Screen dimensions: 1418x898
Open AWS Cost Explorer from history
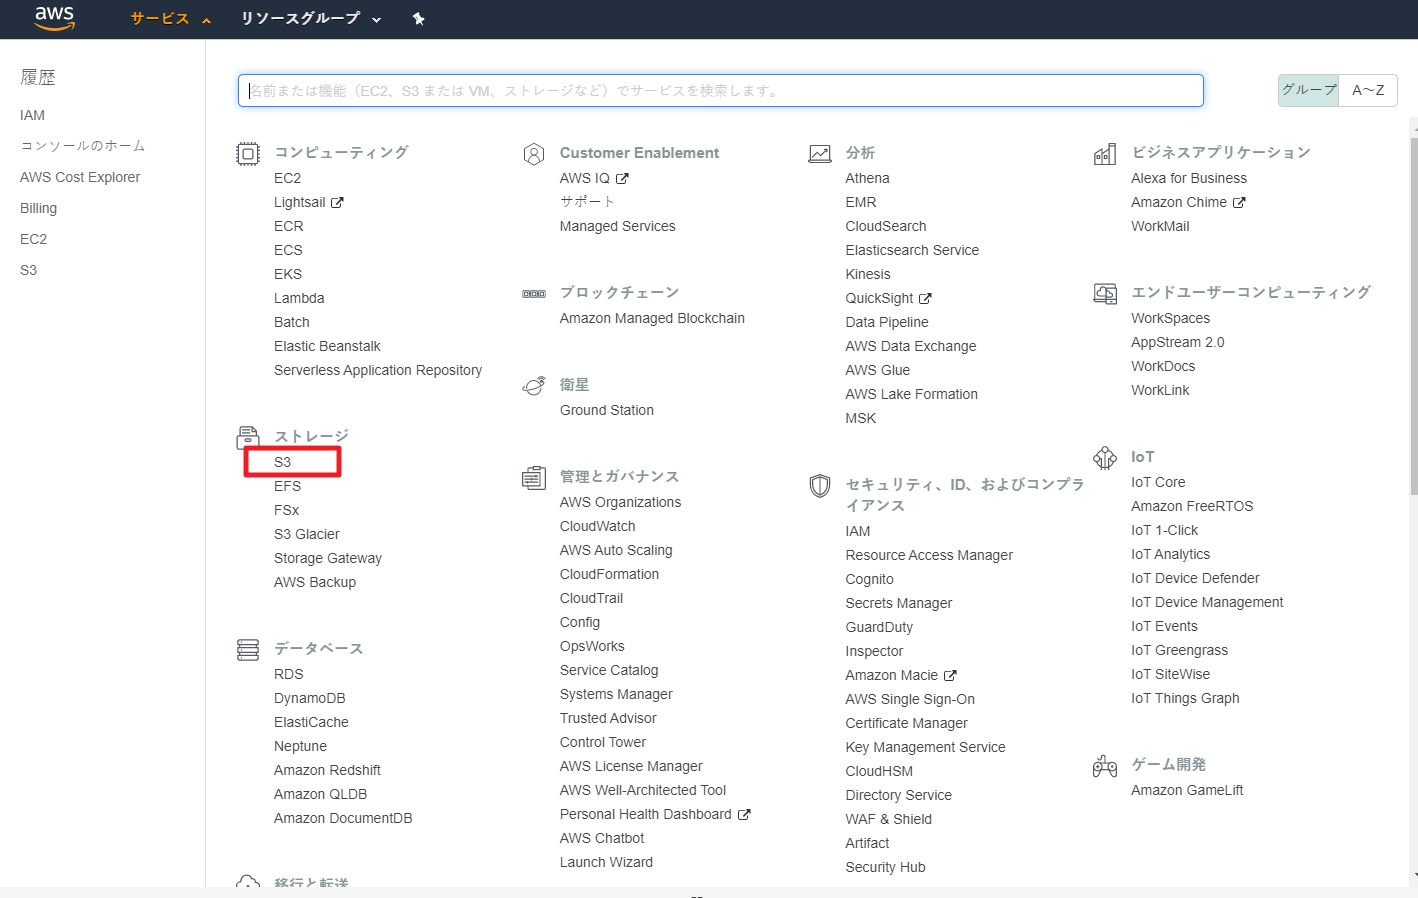80,177
